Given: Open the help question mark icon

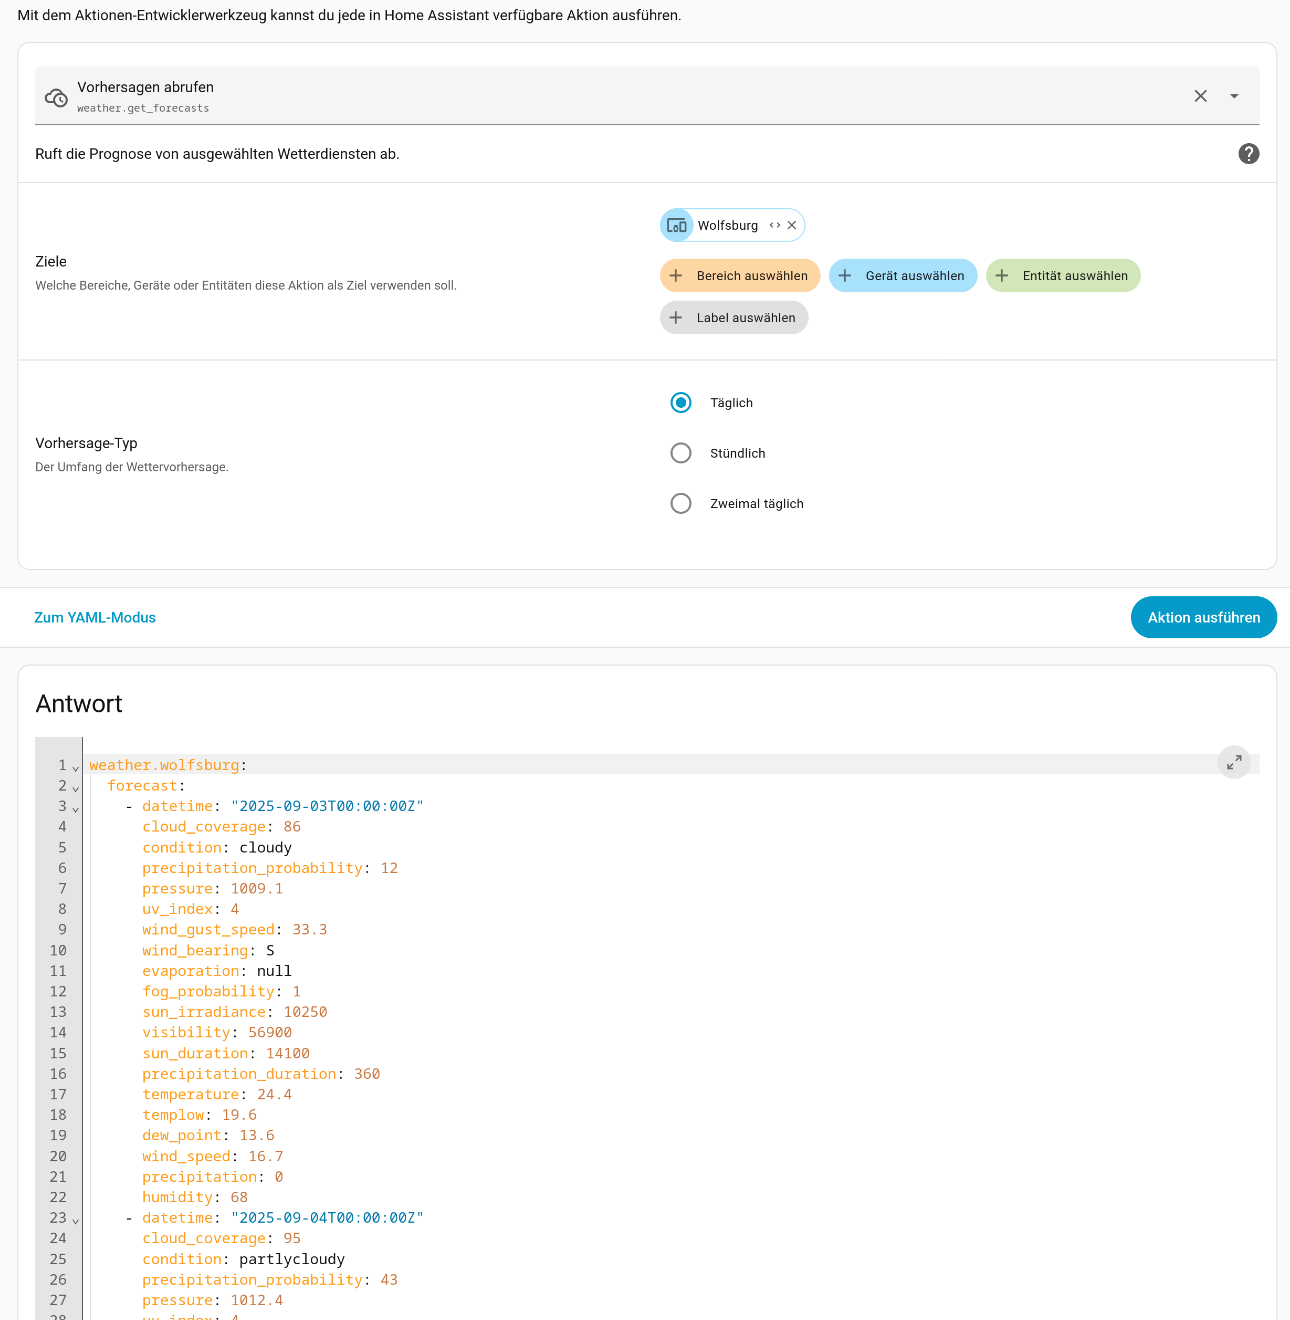Looking at the screenshot, I should (1248, 154).
